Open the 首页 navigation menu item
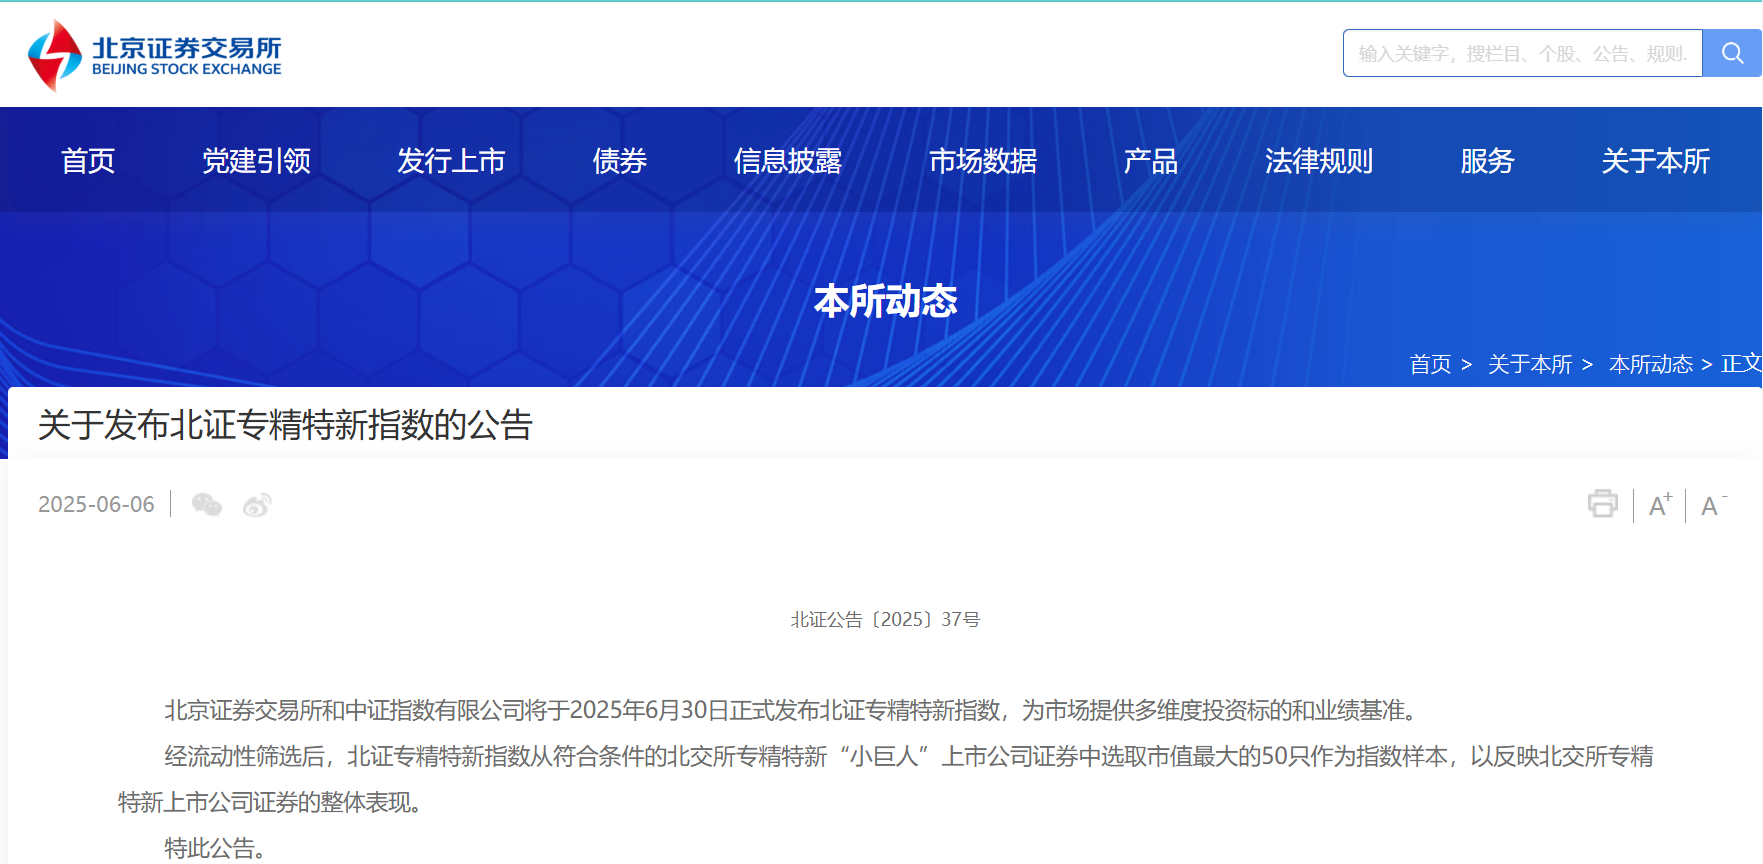Viewport: 1763px width, 864px height. click(88, 161)
